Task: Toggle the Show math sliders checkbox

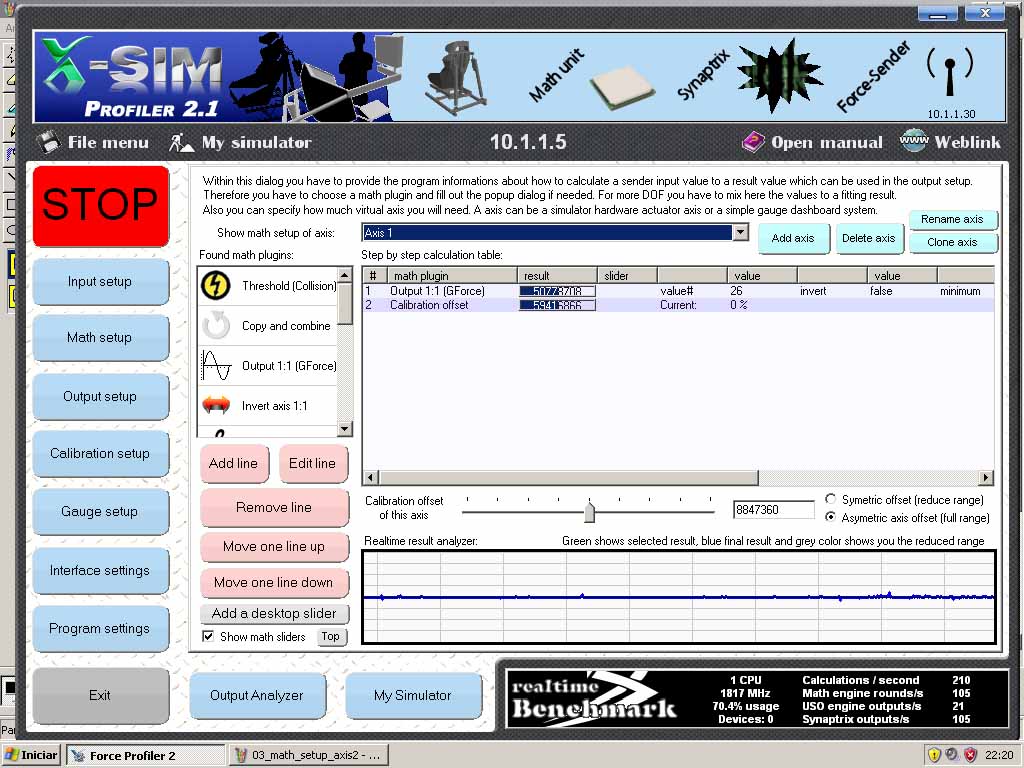Action: [208, 636]
